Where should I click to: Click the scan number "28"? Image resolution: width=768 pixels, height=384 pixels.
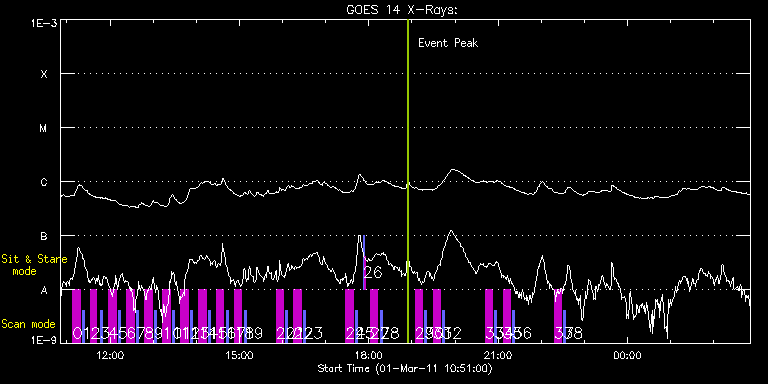click(390, 334)
